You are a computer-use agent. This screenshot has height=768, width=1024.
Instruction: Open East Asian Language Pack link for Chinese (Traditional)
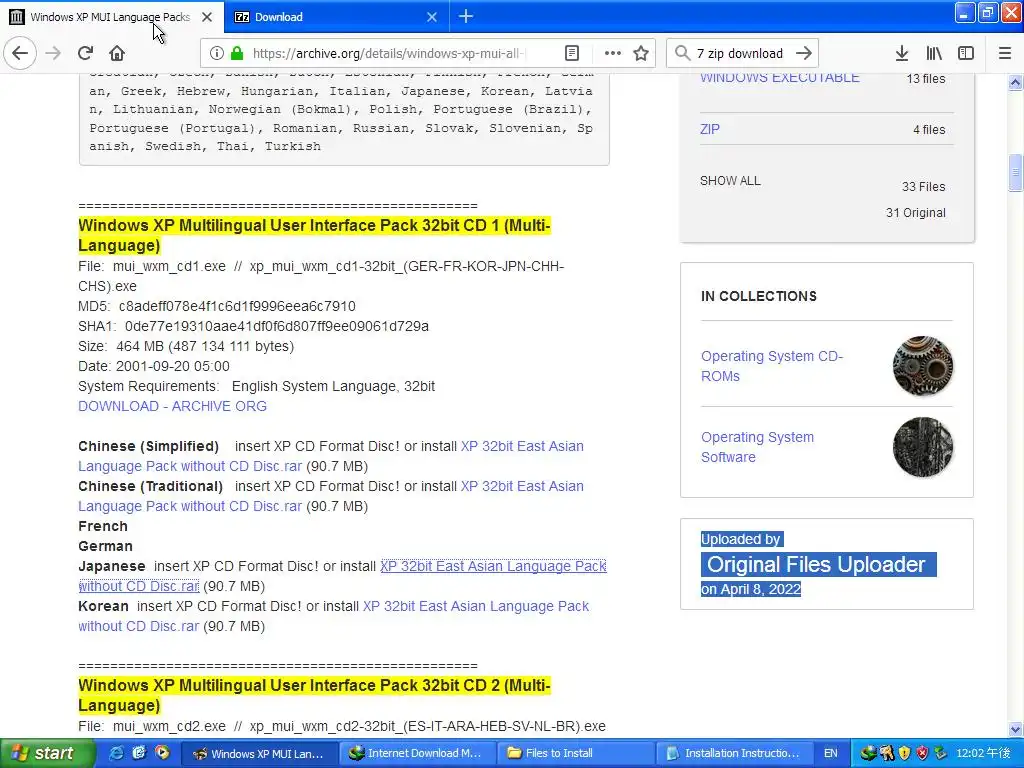tap(522, 486)
